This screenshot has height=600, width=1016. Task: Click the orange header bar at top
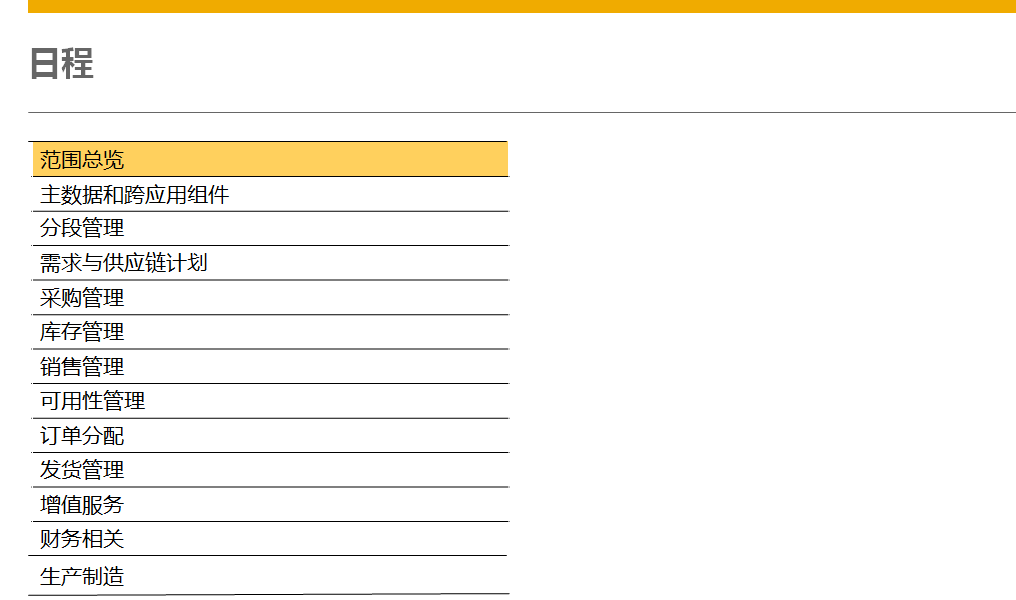coord(522,6)
